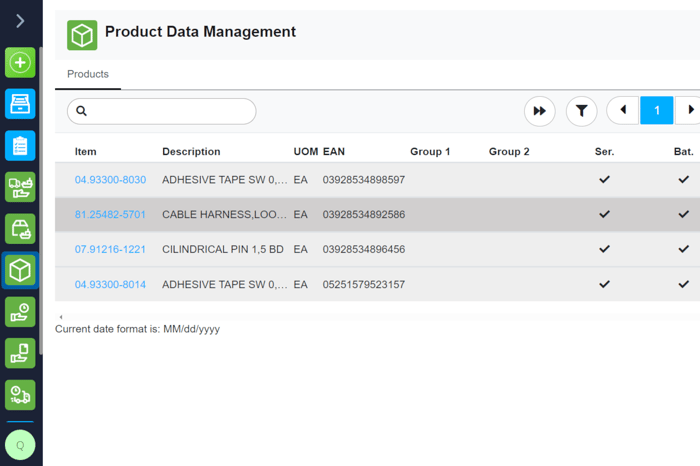The height and width of the screenshot is (466, 700).
Task: Sort by the Bat. column header
Action: click(683, 152)
